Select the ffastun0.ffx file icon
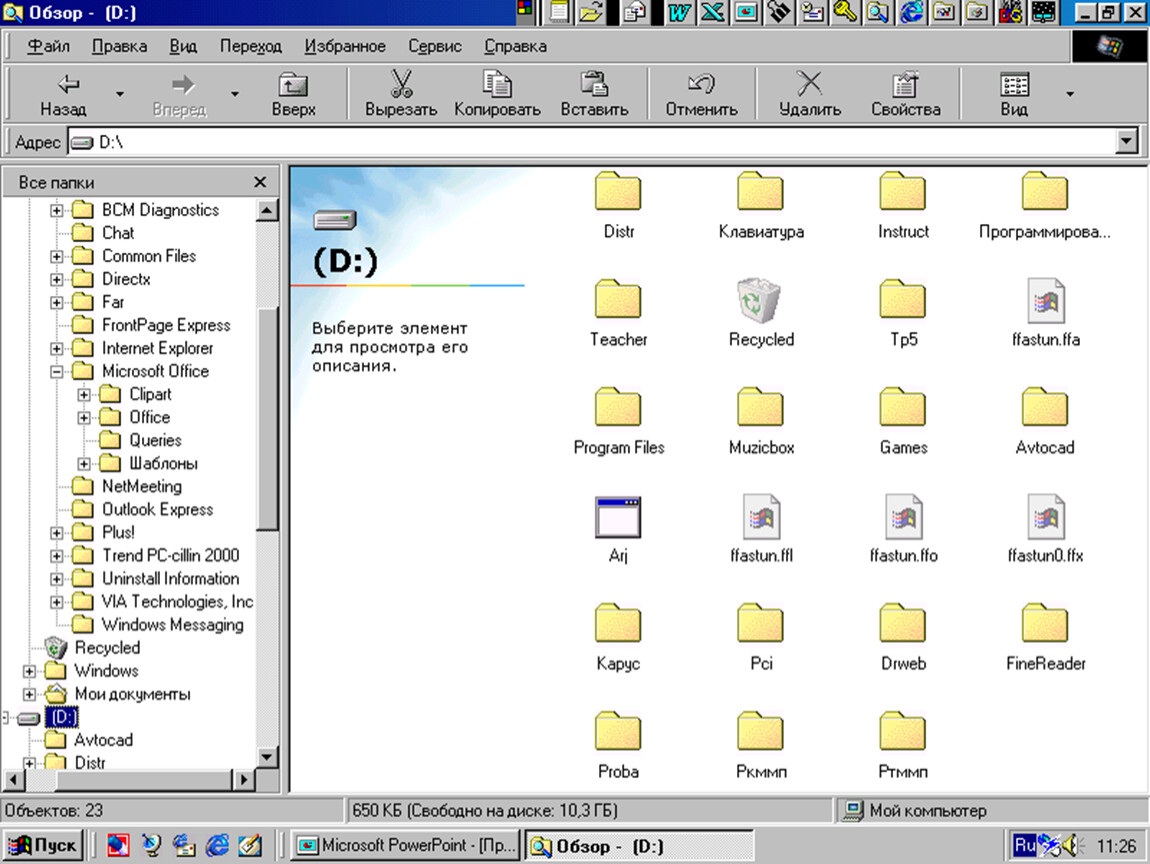The height and width of the screenshot is (864, 1150). tap(1046, 516)
